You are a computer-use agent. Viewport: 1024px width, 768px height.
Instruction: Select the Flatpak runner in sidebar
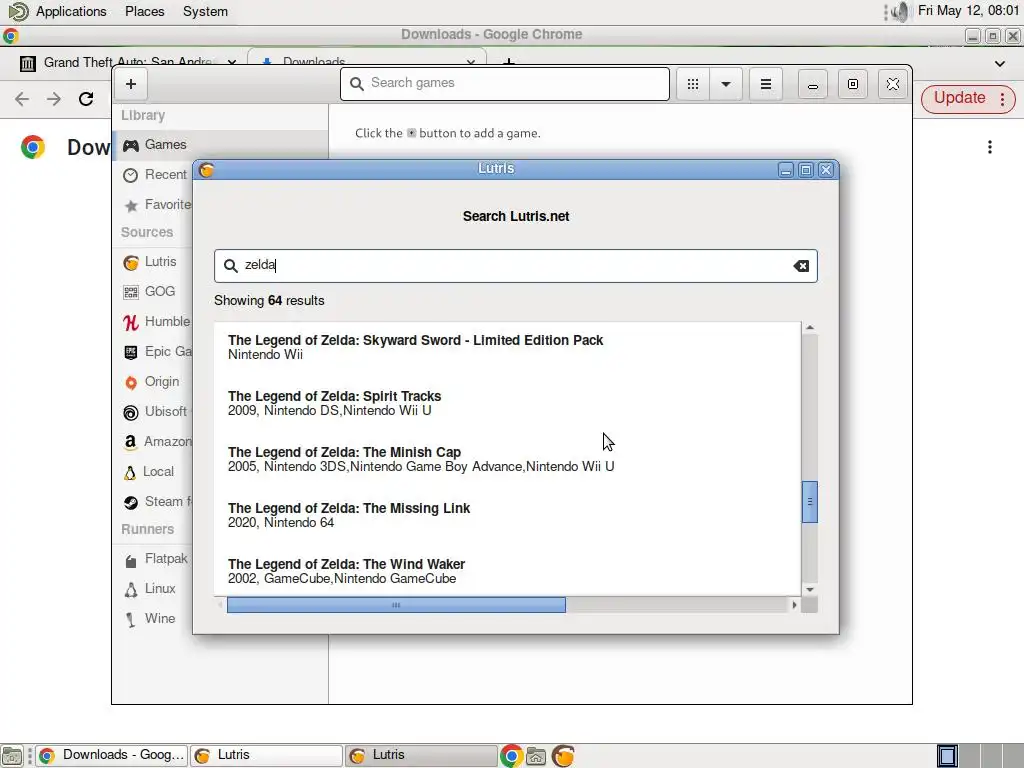click(155, 559)
